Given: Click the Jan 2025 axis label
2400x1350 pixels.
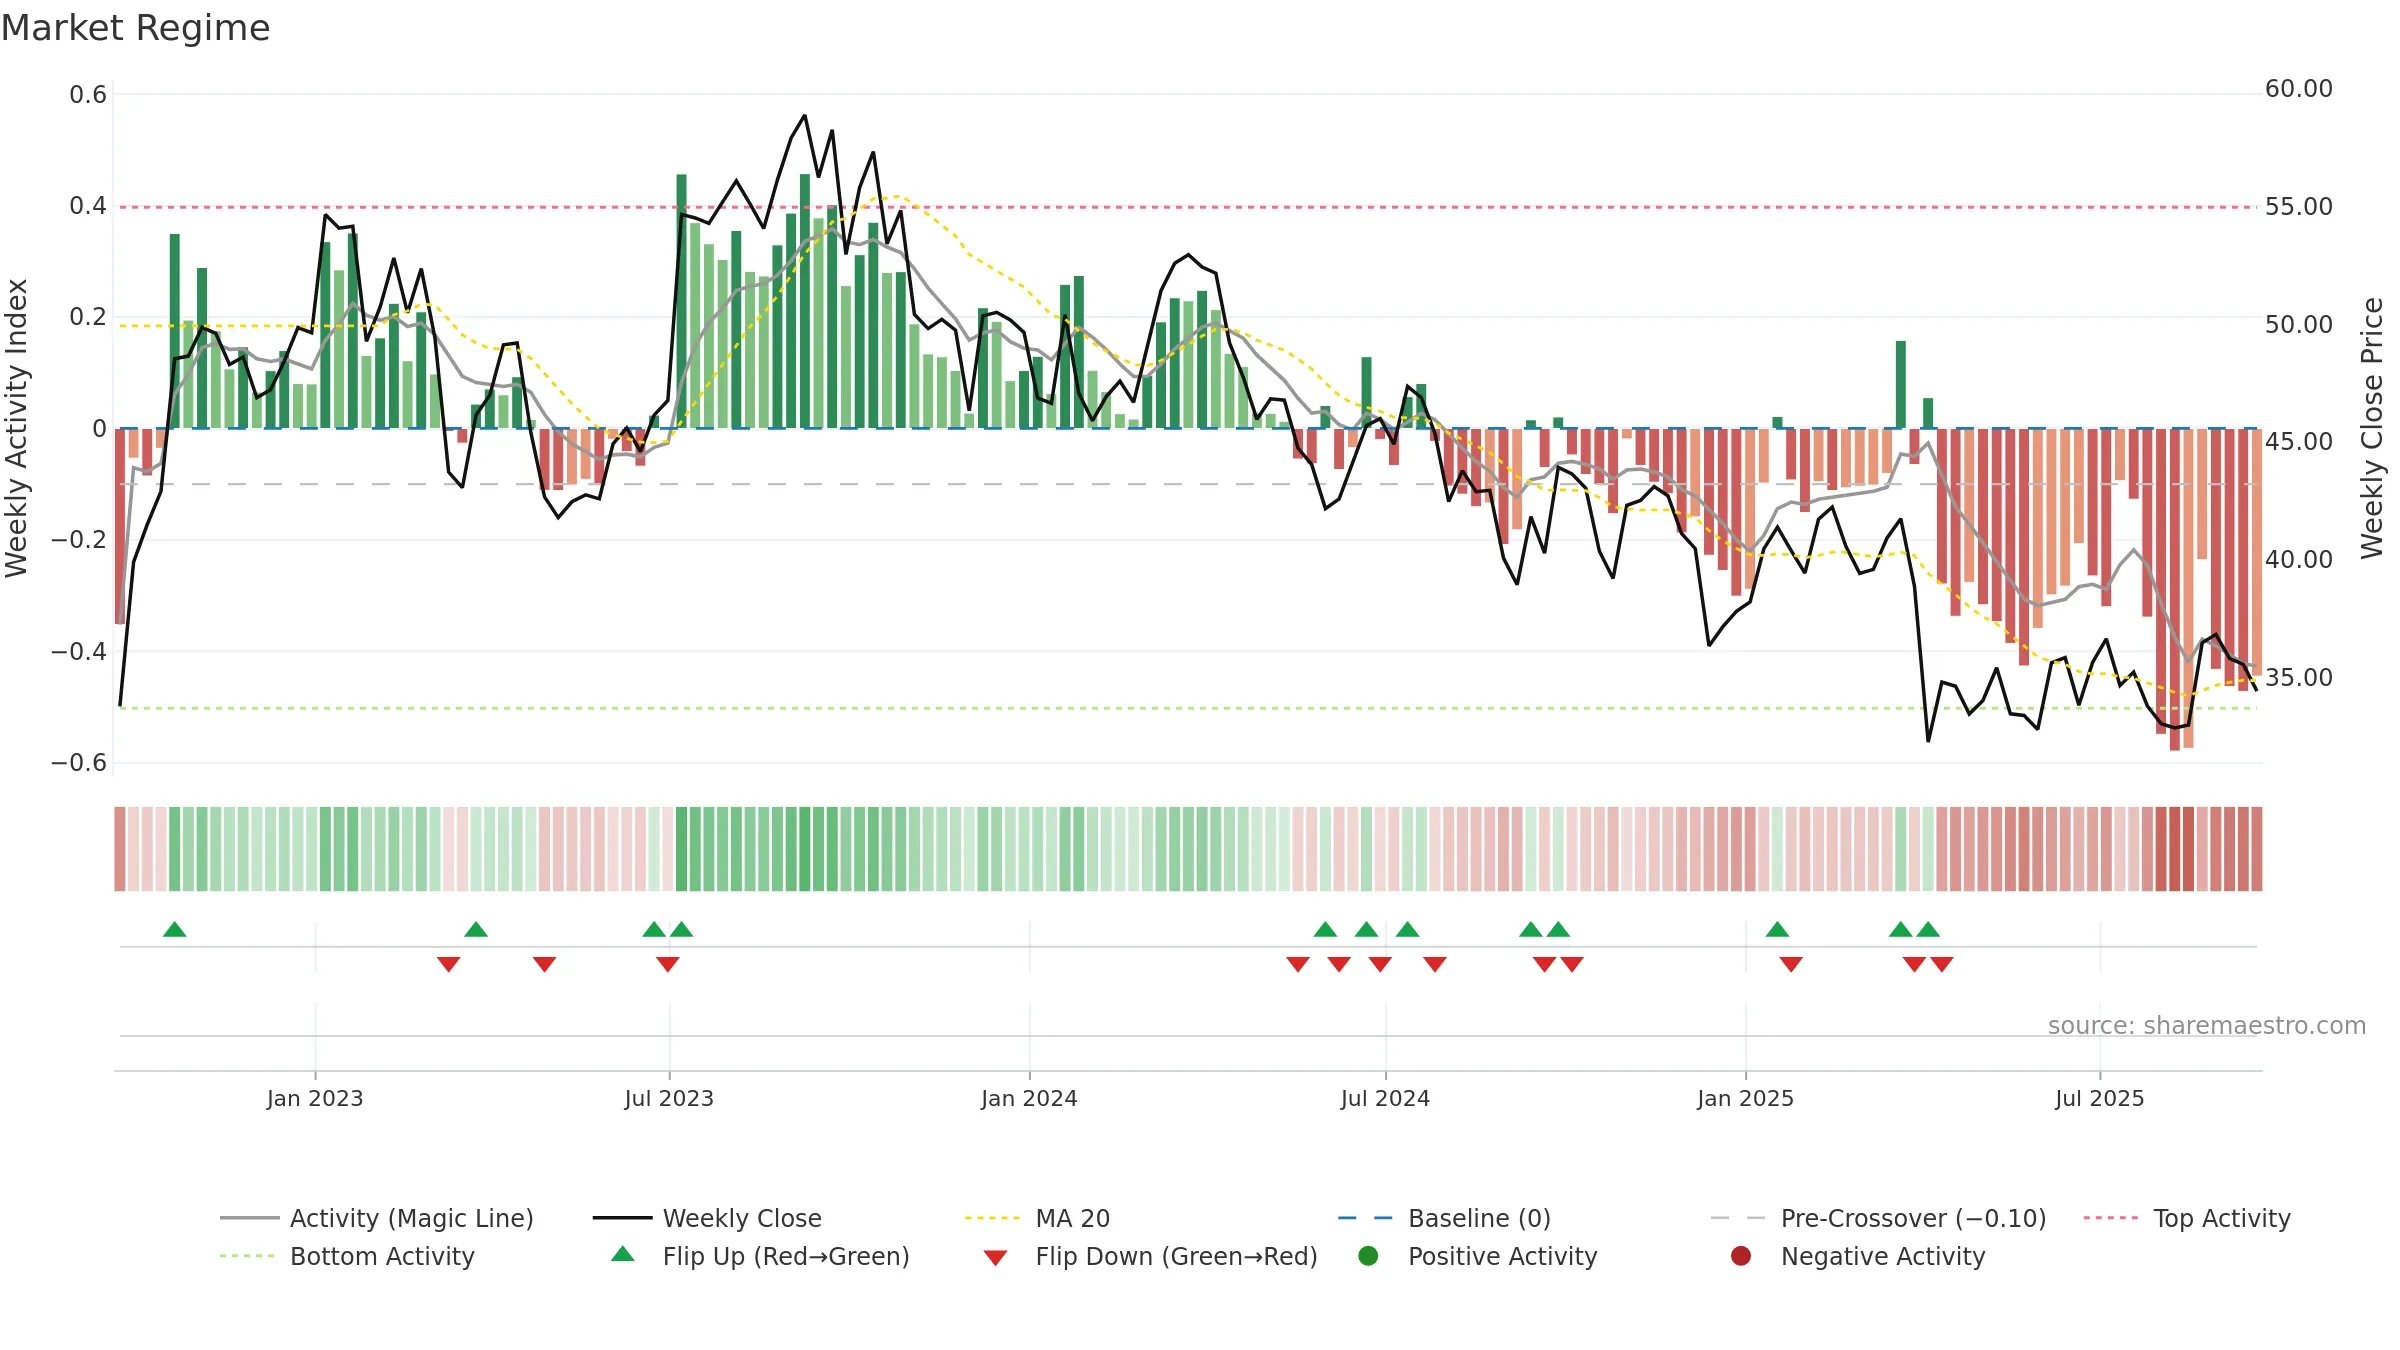Looking at the screenshot, I should point(1745,1098).
